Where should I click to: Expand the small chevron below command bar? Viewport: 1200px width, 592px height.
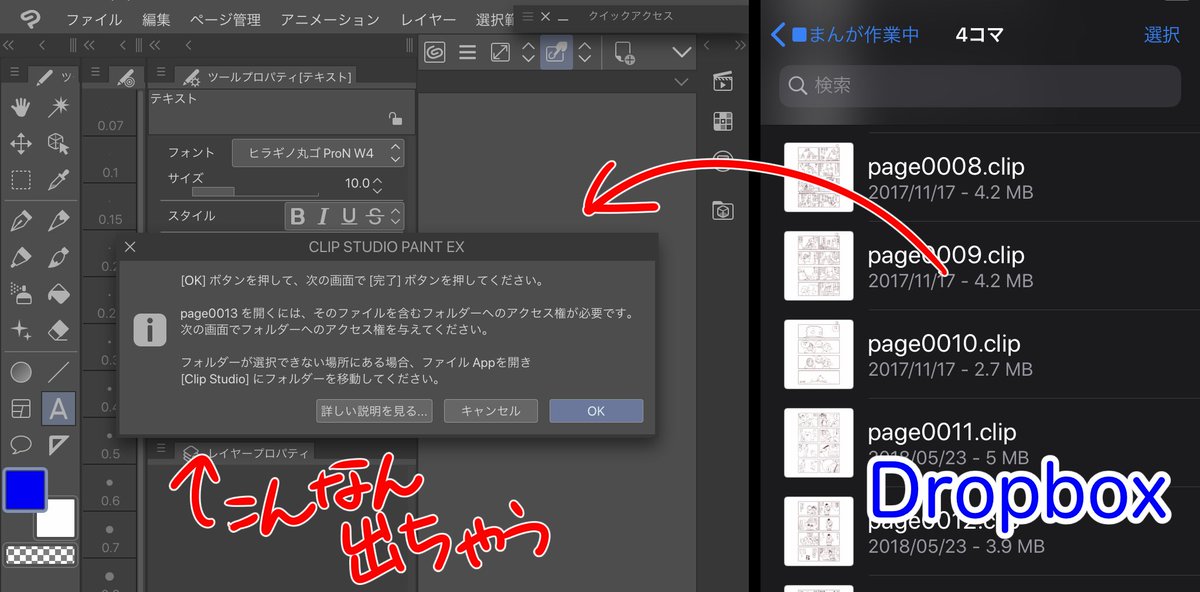(683, 82)
